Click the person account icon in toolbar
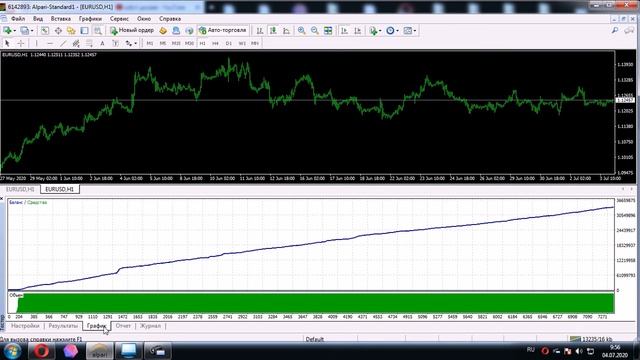This screenshot has width=640, height=360. [x=176, y=31]
